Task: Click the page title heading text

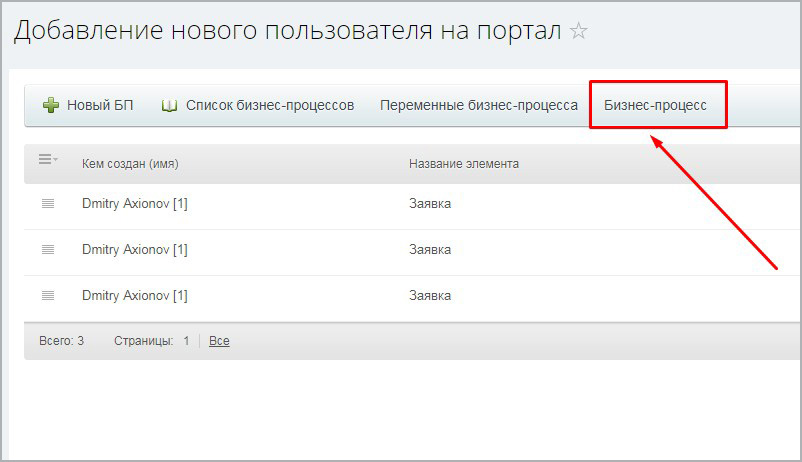Action: (287, 31)
